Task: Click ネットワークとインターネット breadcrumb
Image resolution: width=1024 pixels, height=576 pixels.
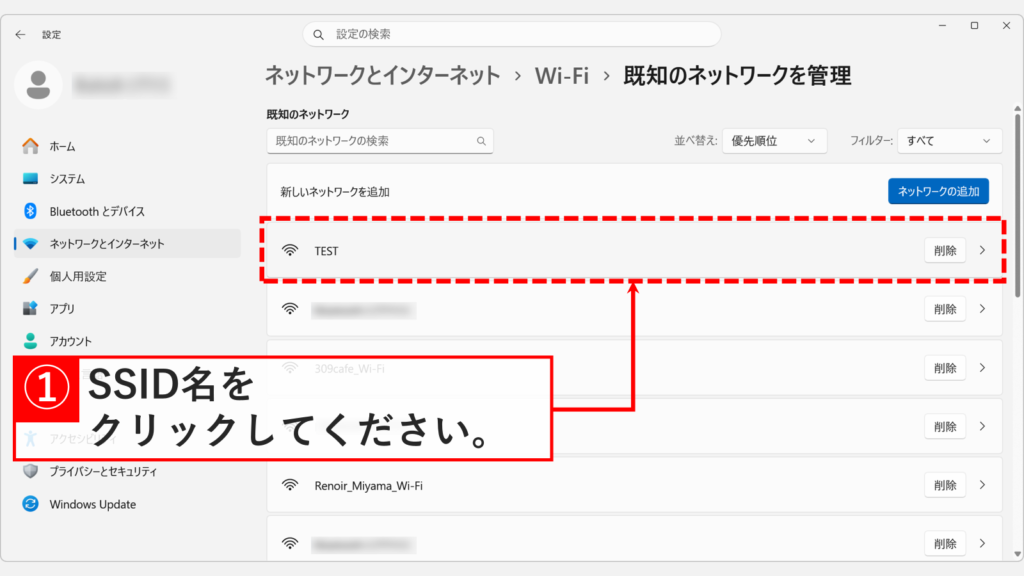Action: pyautogui.click(x=383, y=76)
